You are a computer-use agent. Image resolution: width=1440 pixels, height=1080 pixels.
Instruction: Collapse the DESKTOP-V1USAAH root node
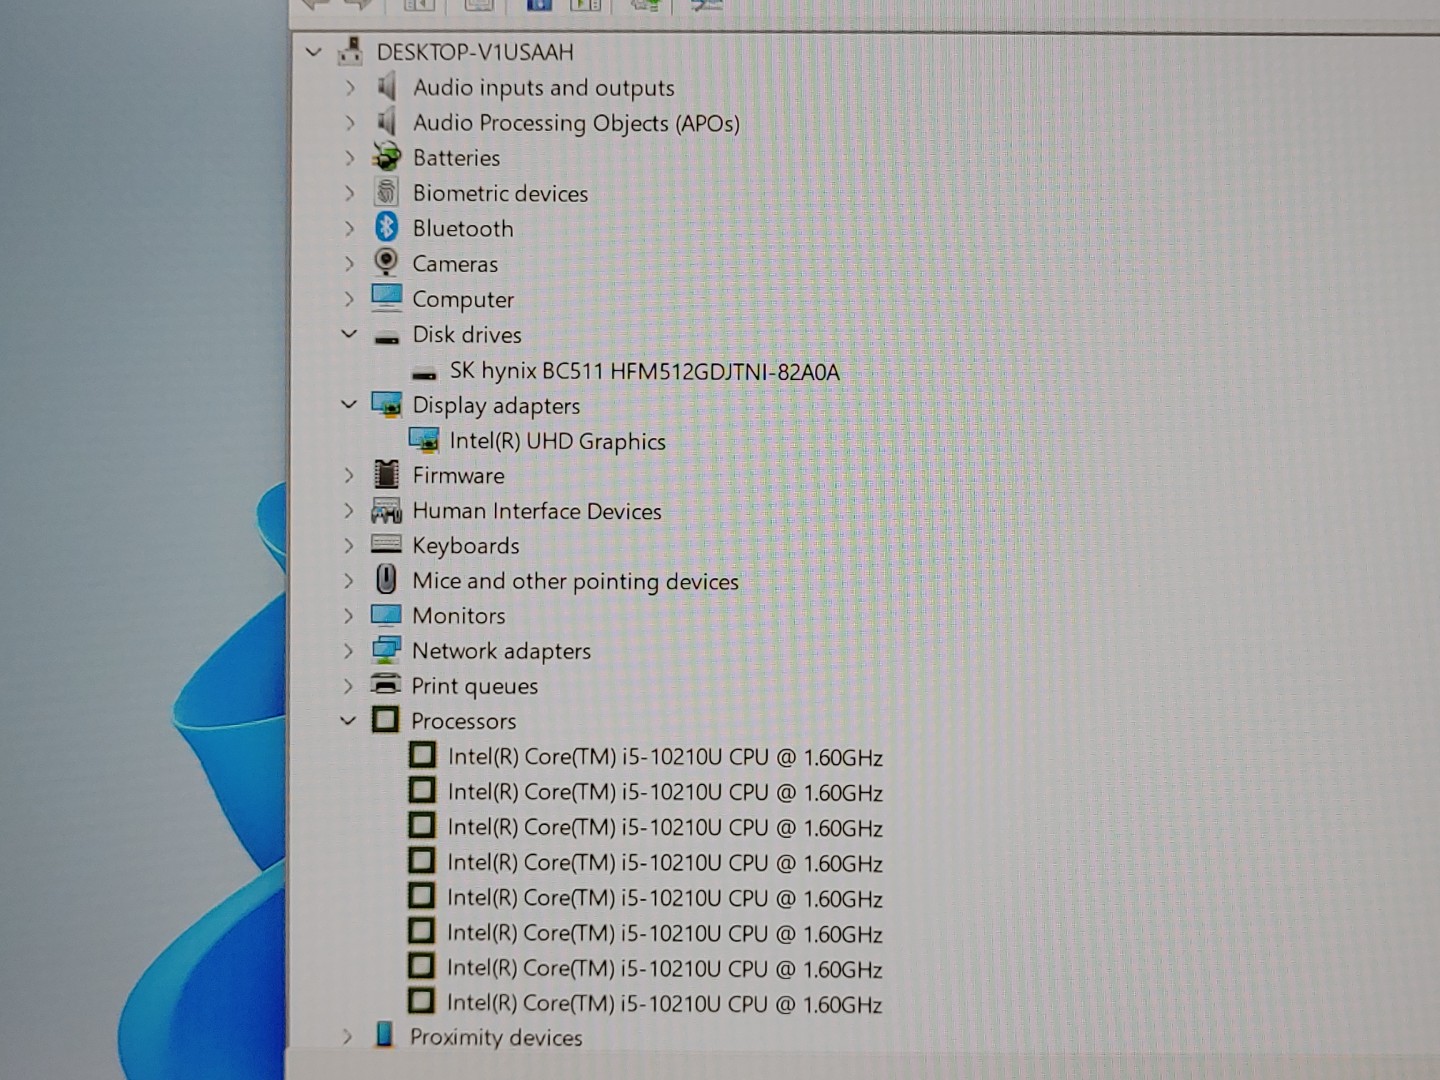[314, 52]
